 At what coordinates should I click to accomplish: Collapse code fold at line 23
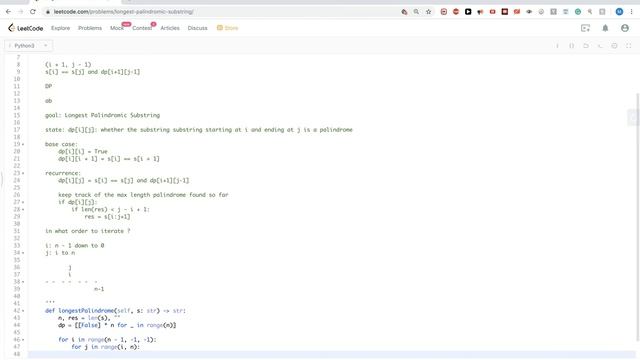(x=23, y=173)
